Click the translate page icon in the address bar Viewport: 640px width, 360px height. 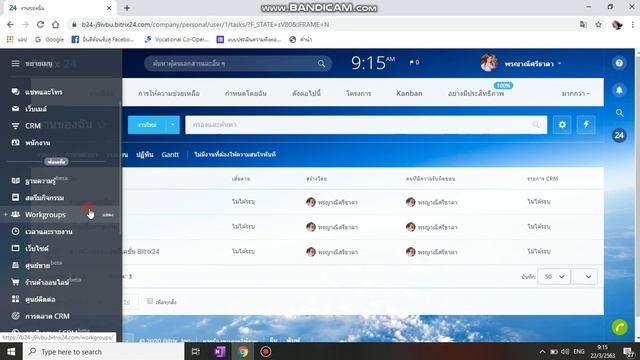[x=583, y=24]
